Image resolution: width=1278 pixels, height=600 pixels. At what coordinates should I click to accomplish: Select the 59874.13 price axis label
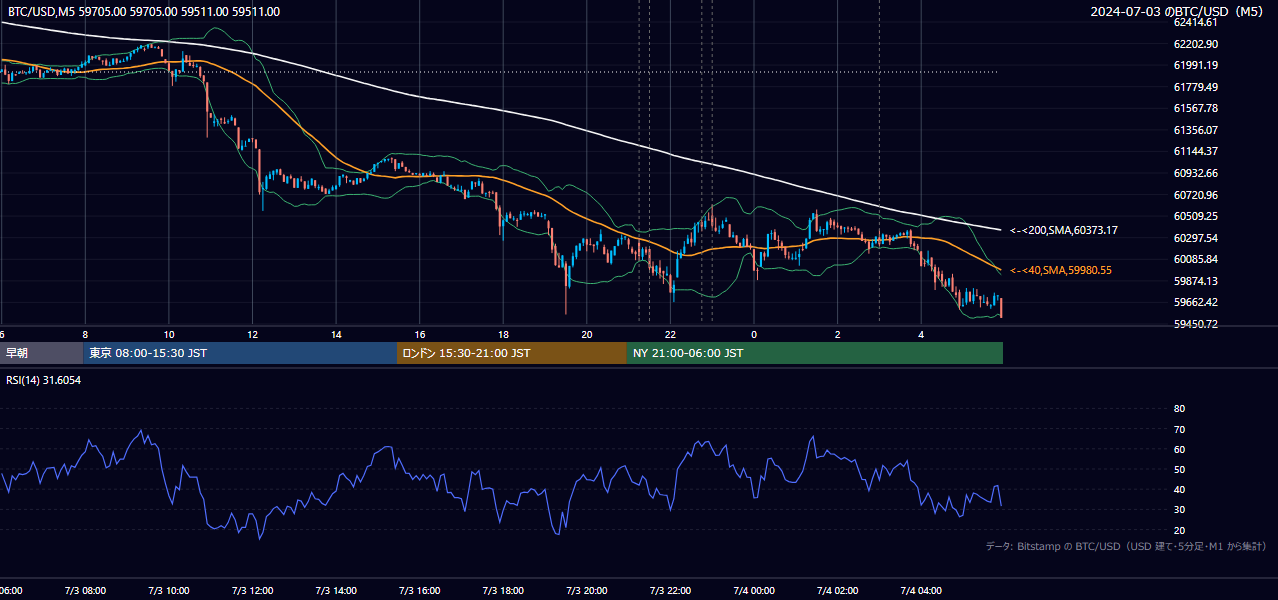(1197, 281)
